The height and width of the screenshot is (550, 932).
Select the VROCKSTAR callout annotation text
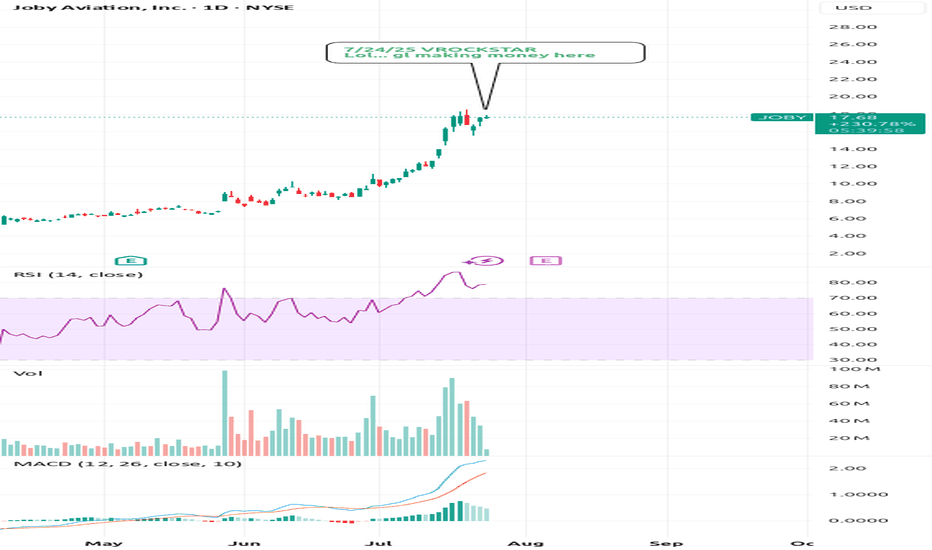point(470,52)
